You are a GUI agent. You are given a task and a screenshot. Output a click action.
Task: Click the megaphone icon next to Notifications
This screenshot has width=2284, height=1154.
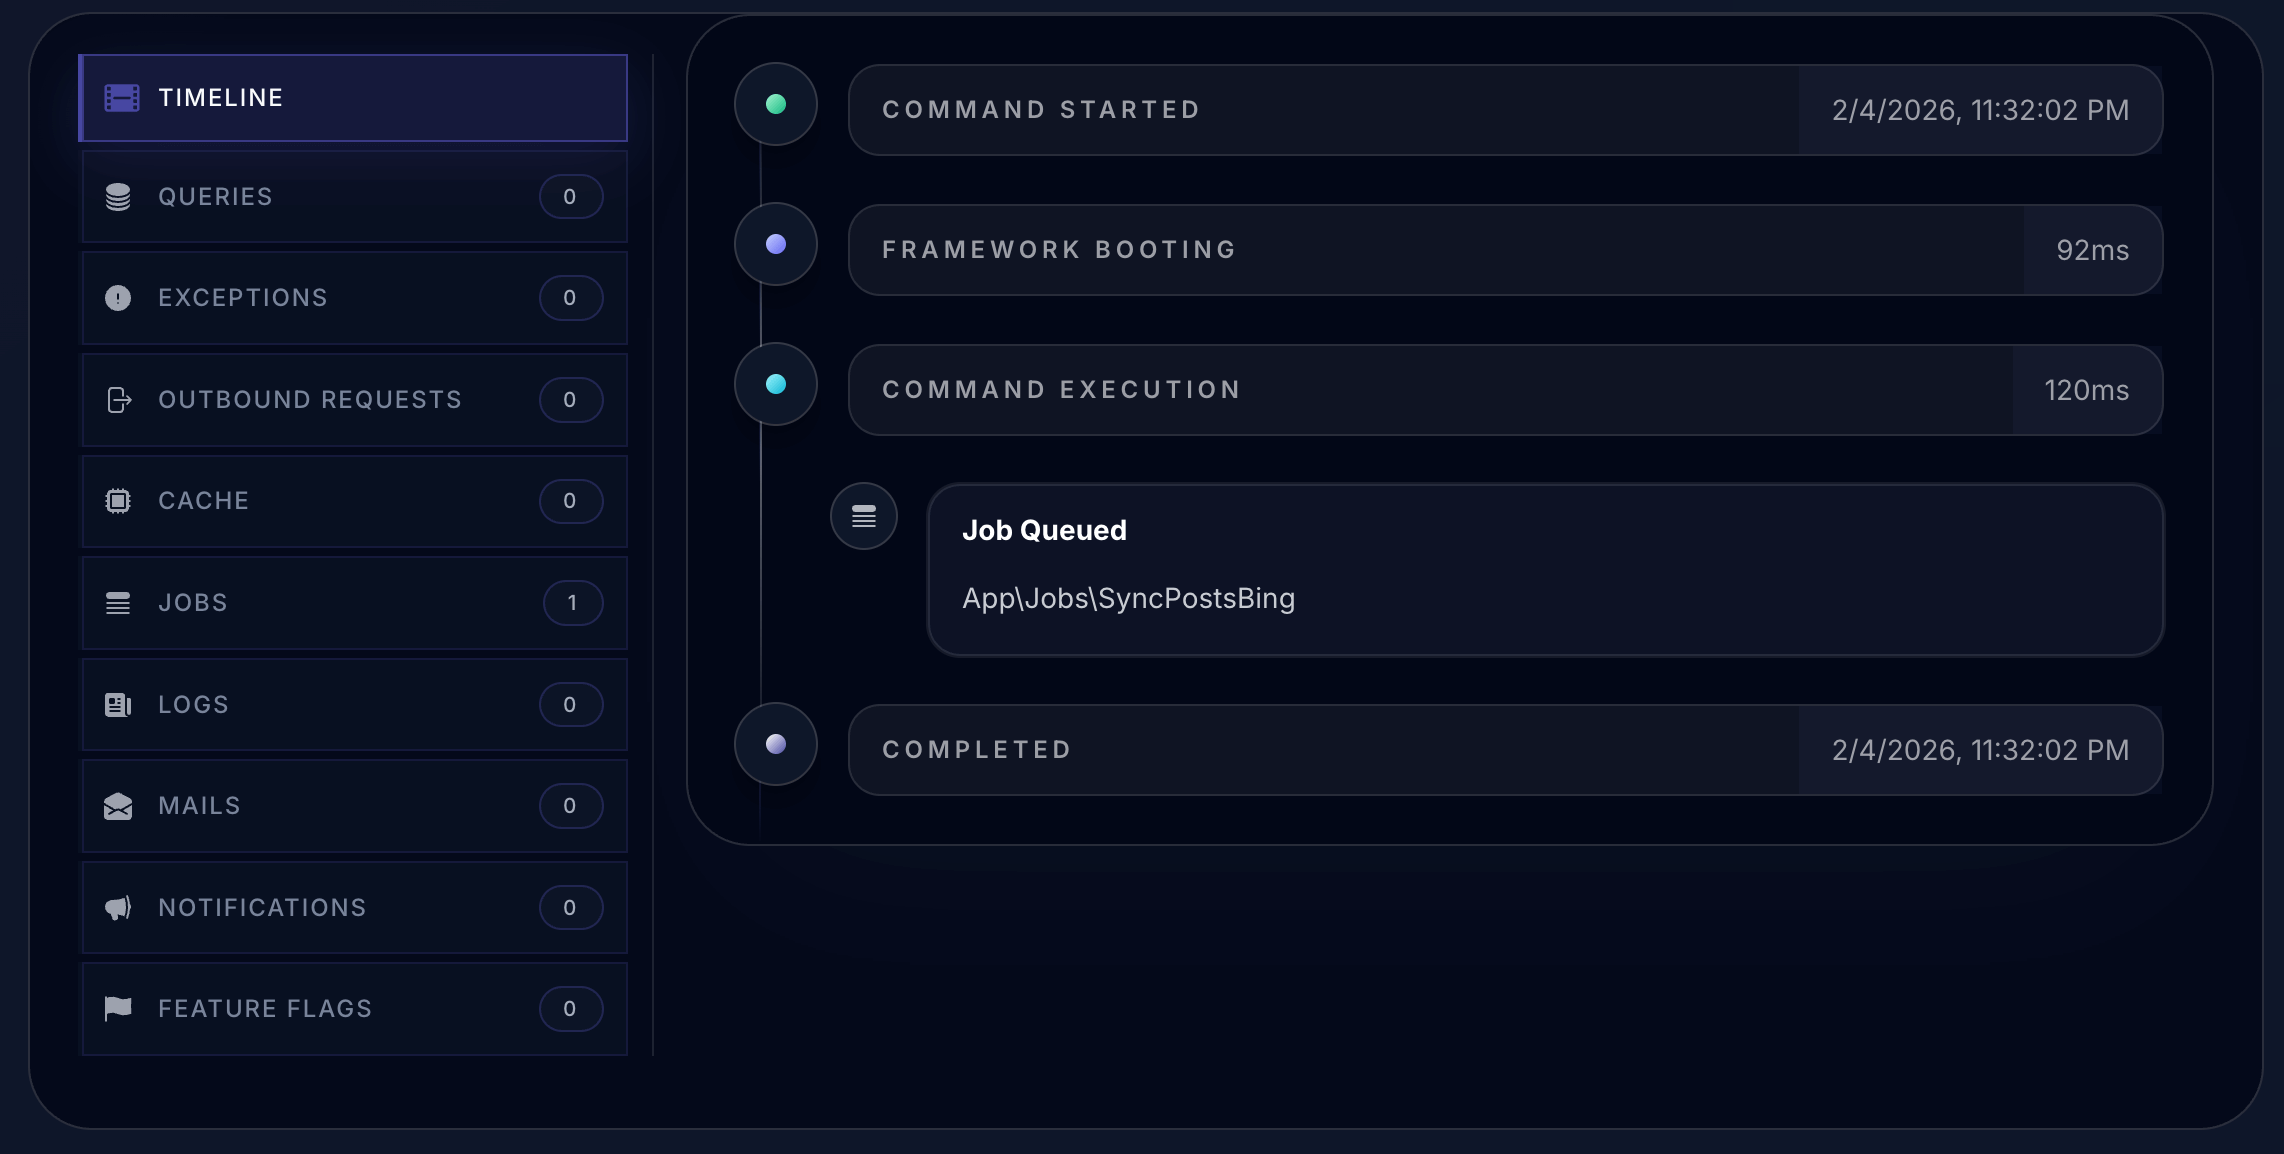coord(118,907)
